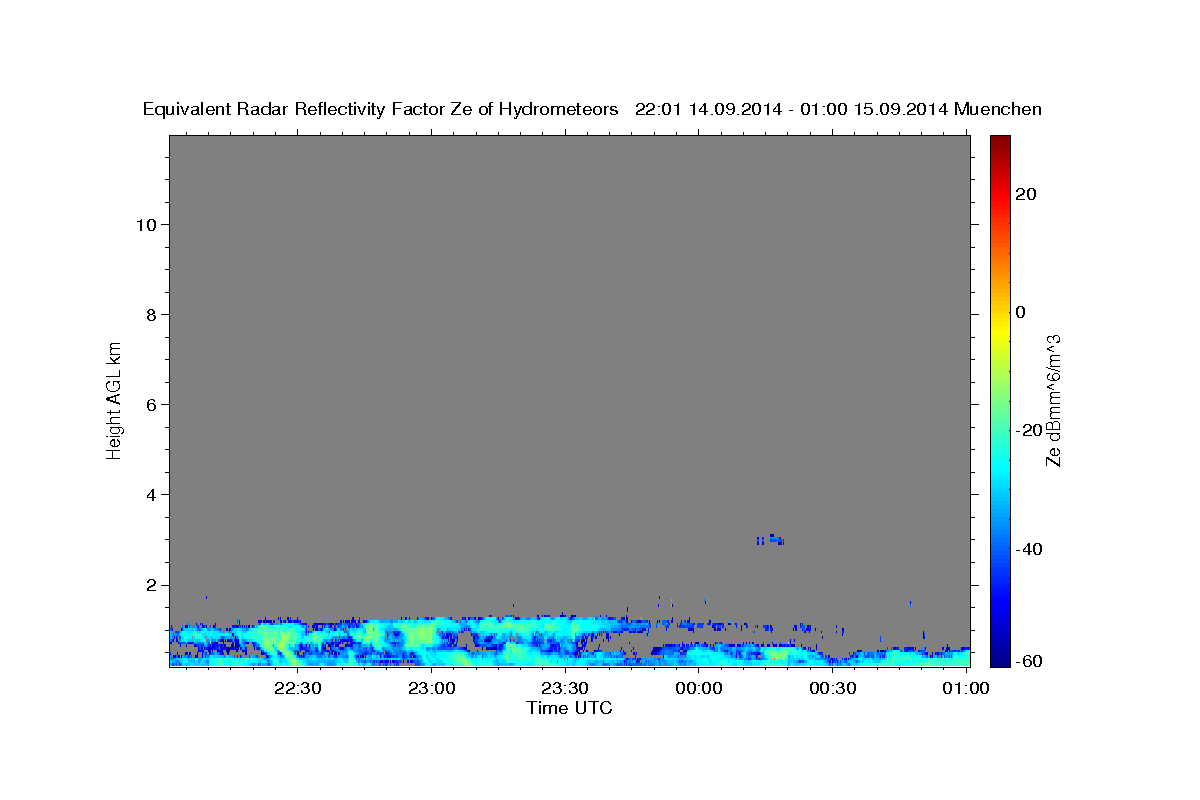Viewport: 1200px width, 800px height.
Task: Click the height label 6
Action: coord(150,404)
